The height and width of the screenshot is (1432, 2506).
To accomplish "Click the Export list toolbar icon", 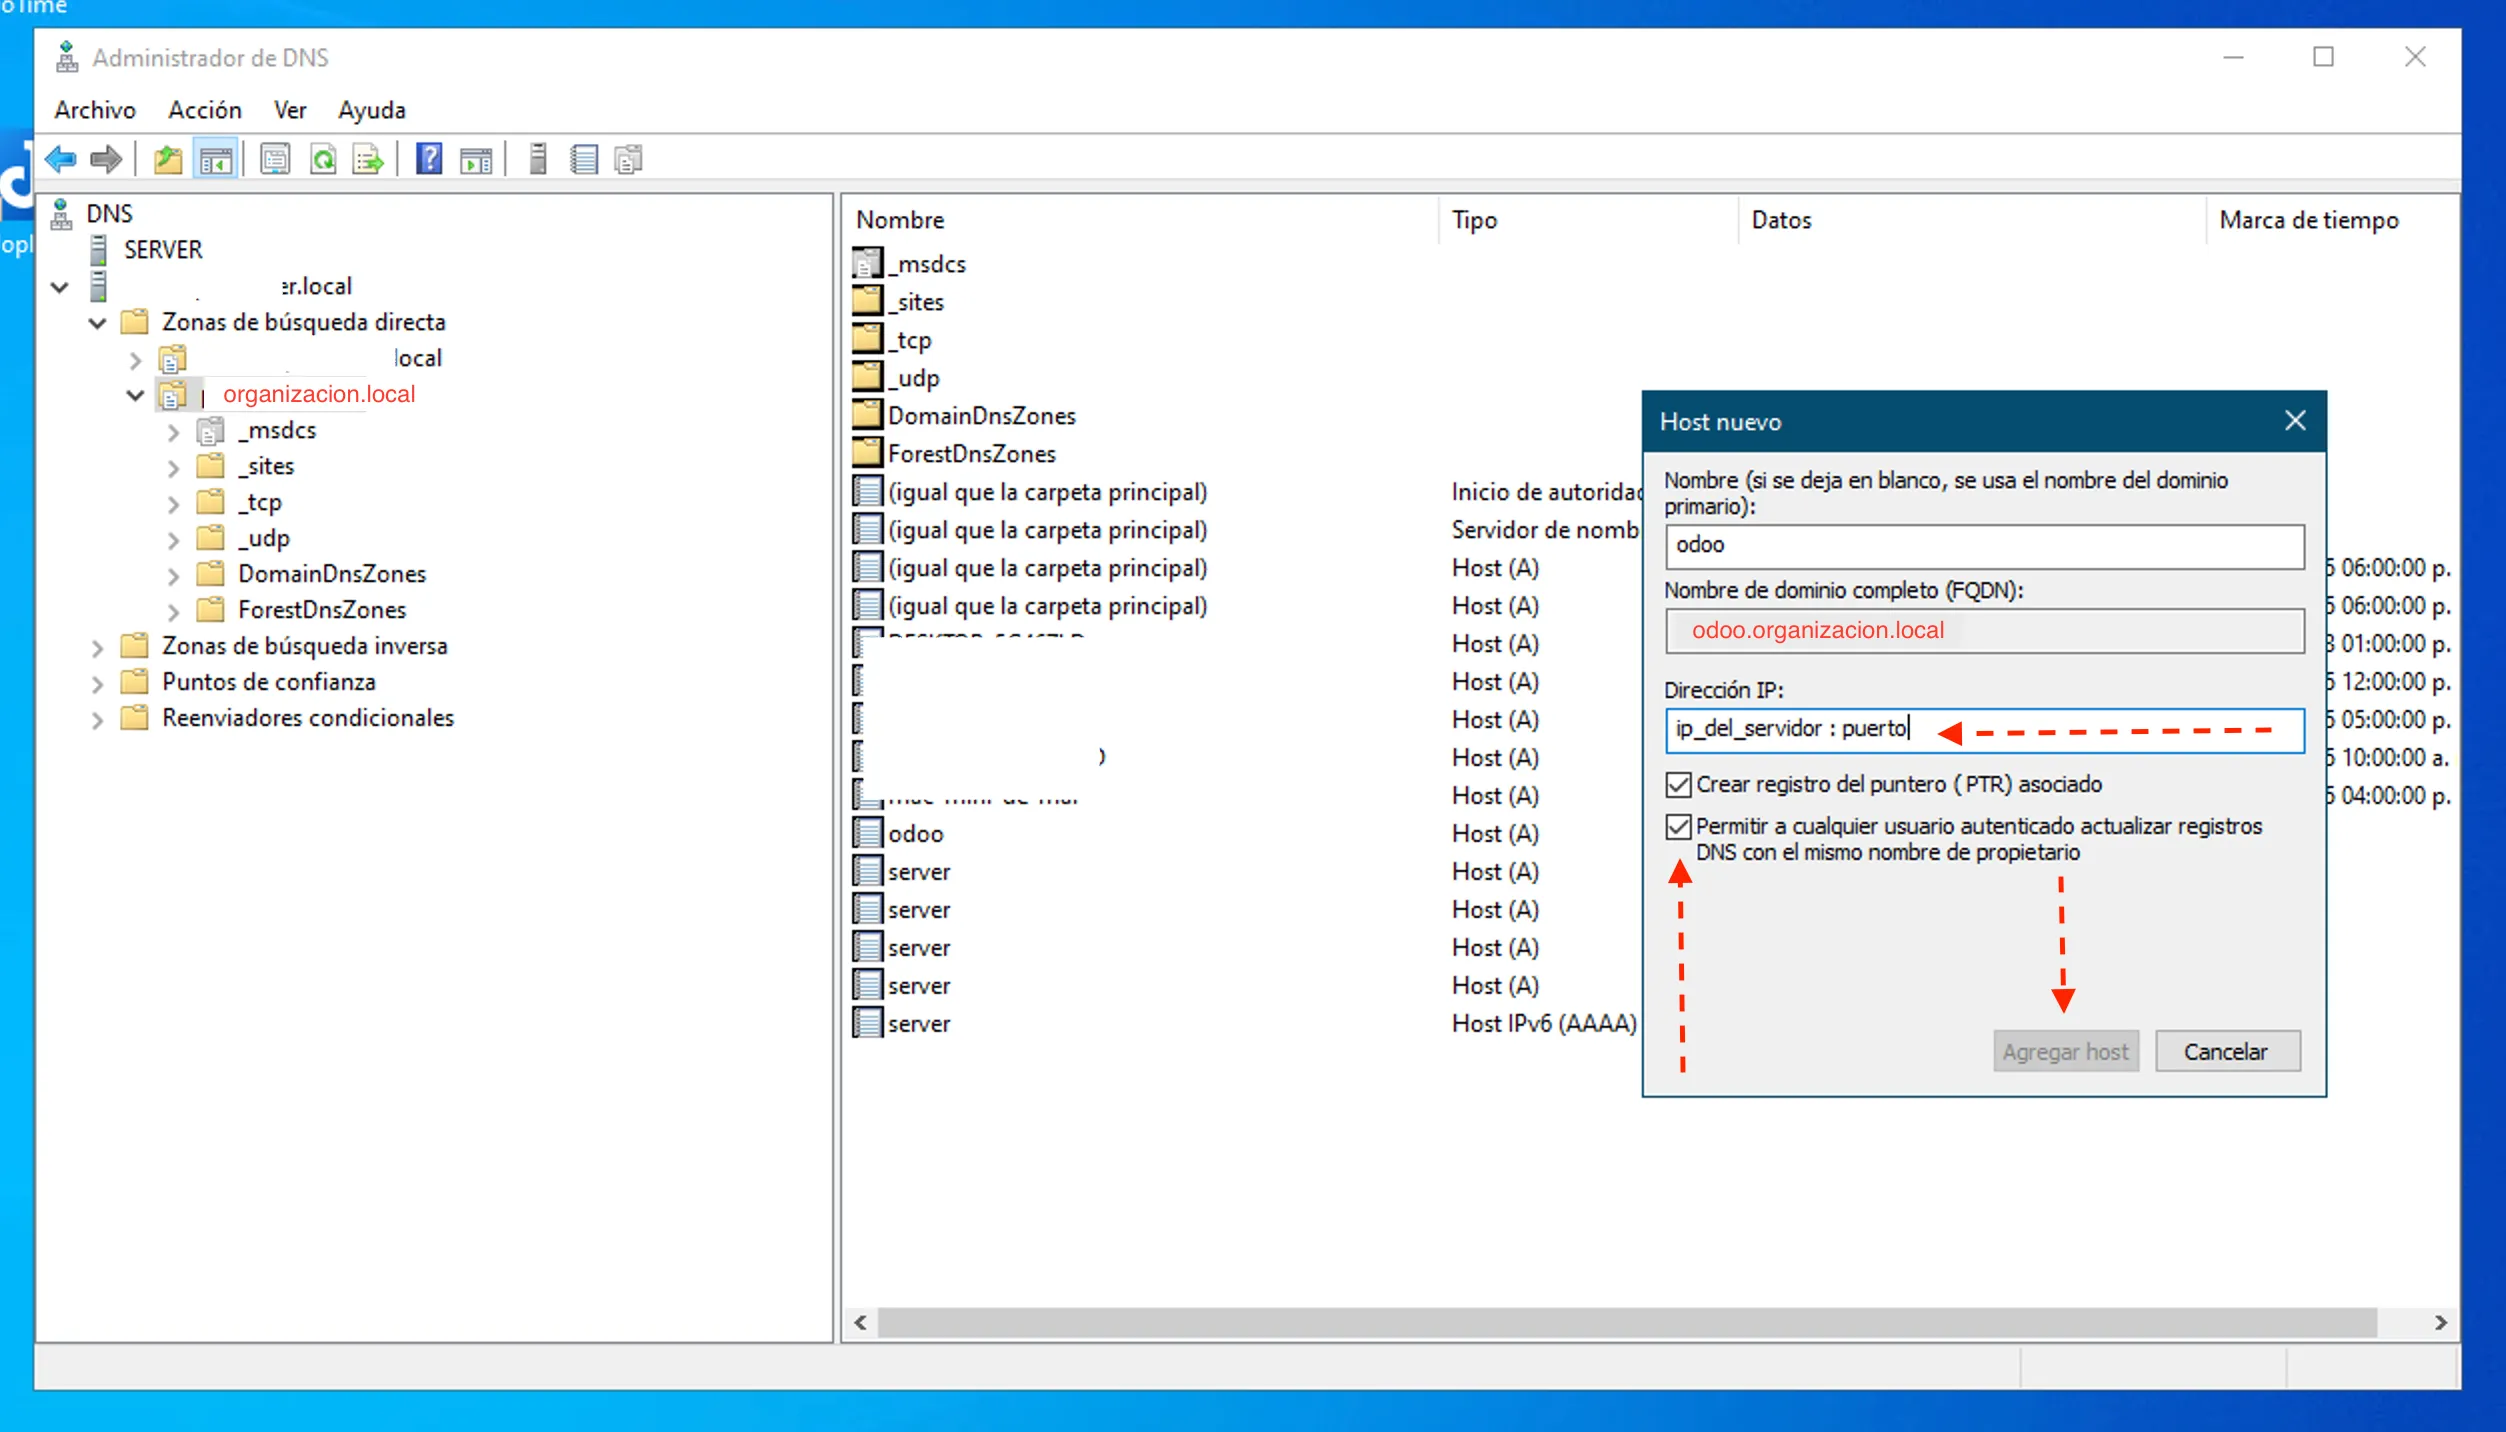I will pos(368,159).
